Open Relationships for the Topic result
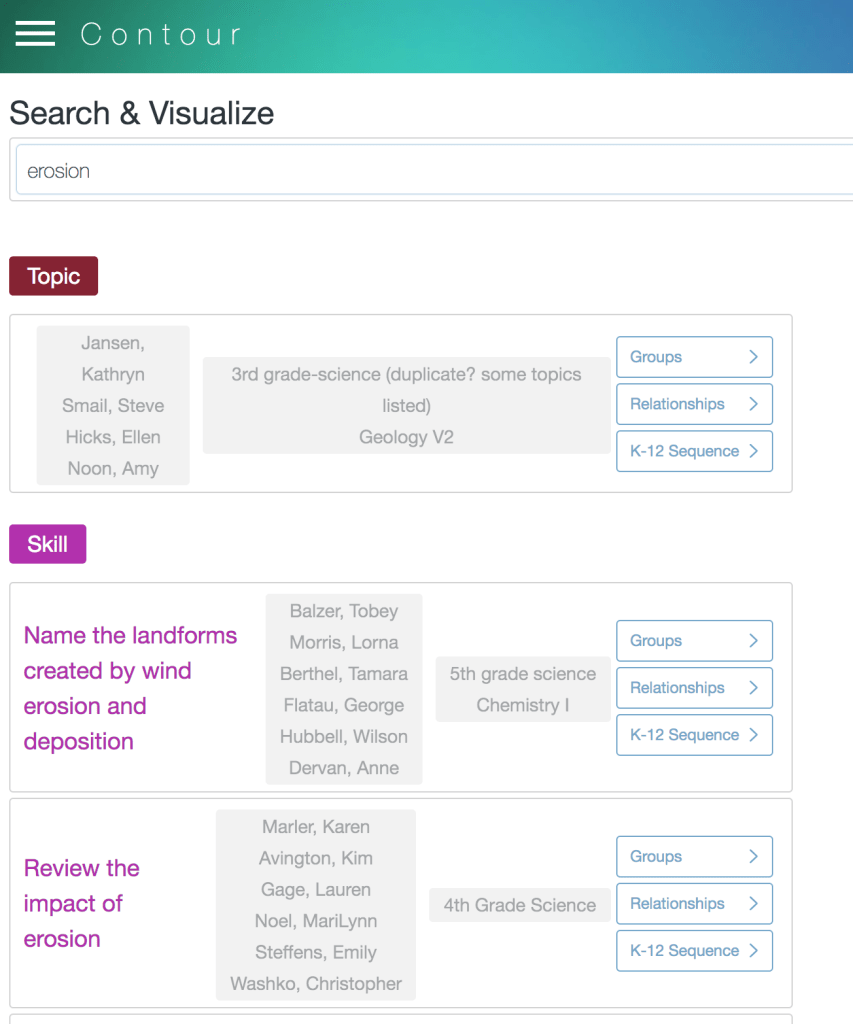The image size is (853, 1024). [x=694, y=404]
